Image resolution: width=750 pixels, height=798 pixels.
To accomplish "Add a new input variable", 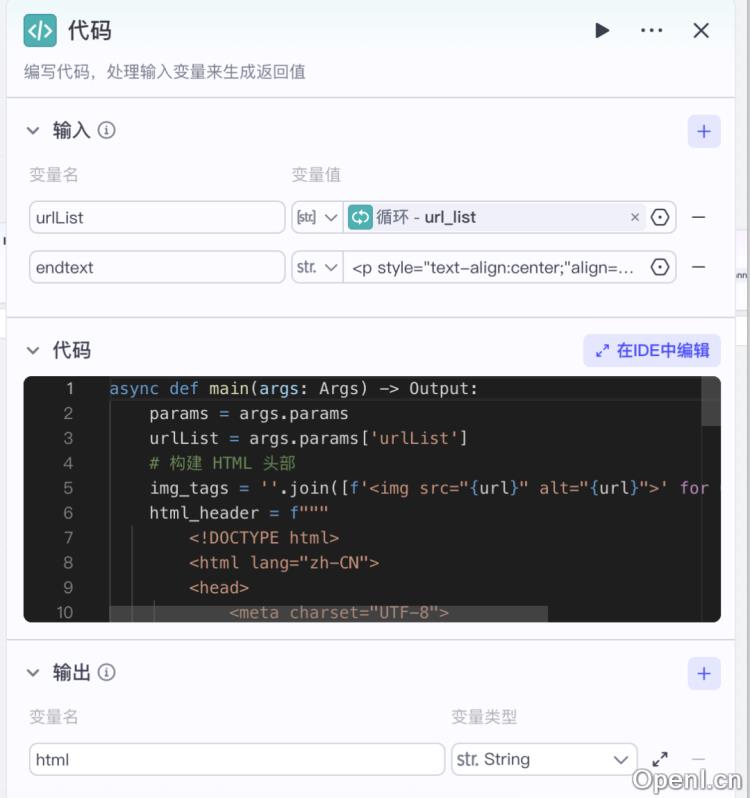I will [x=704, y=131].
